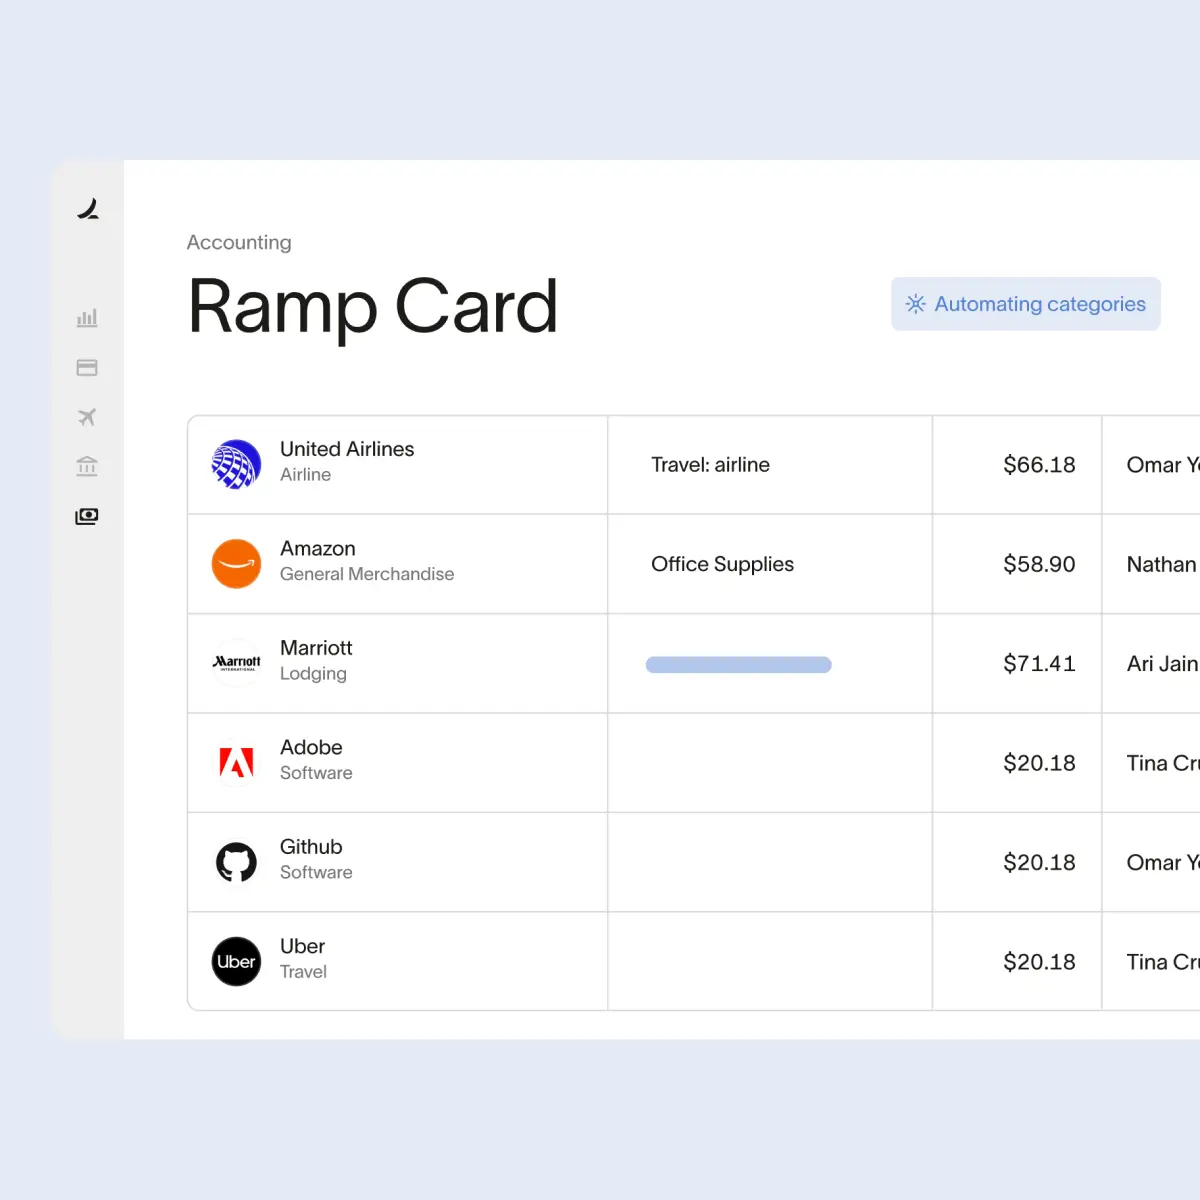The height and width of the screenshot is (1200, 1200).
Task: Open the airplane travel sidebar icon
Action: point(87,417)
